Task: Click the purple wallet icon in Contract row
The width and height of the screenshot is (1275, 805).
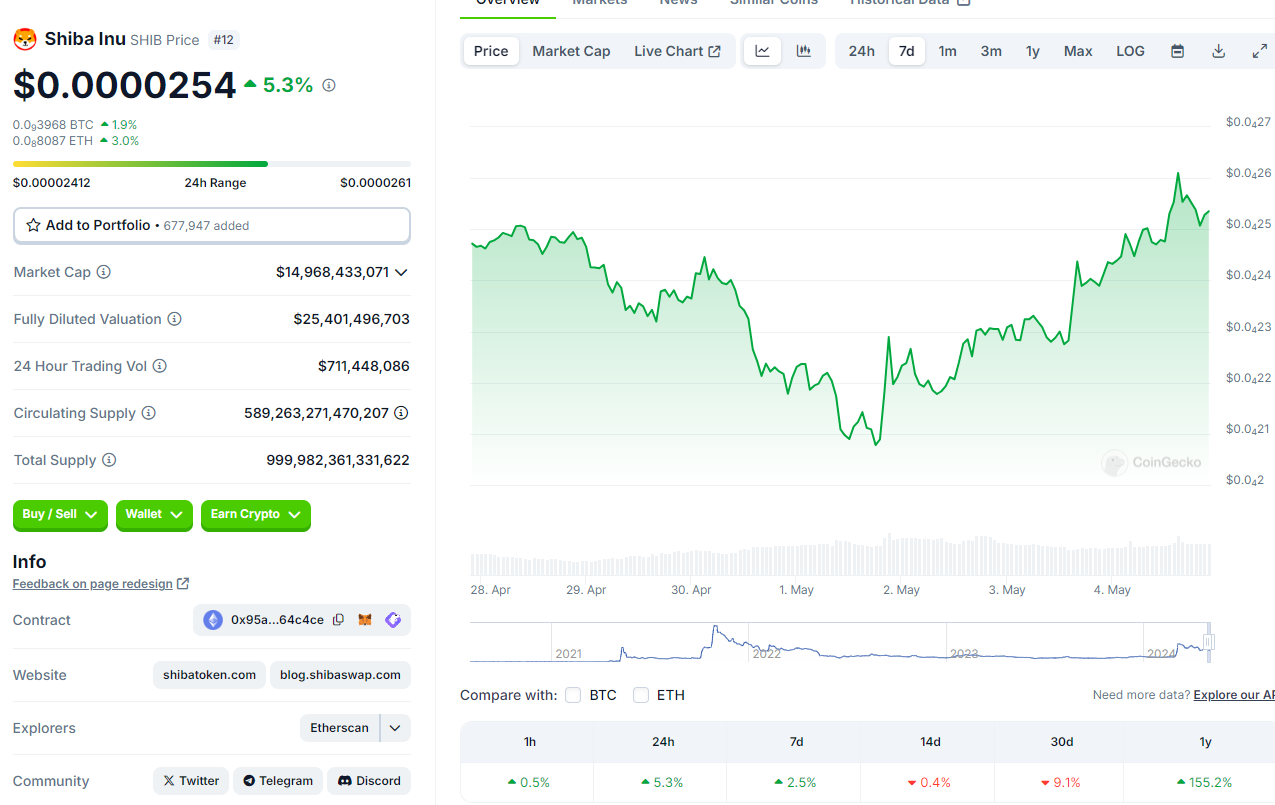Action: coord(393,620)
